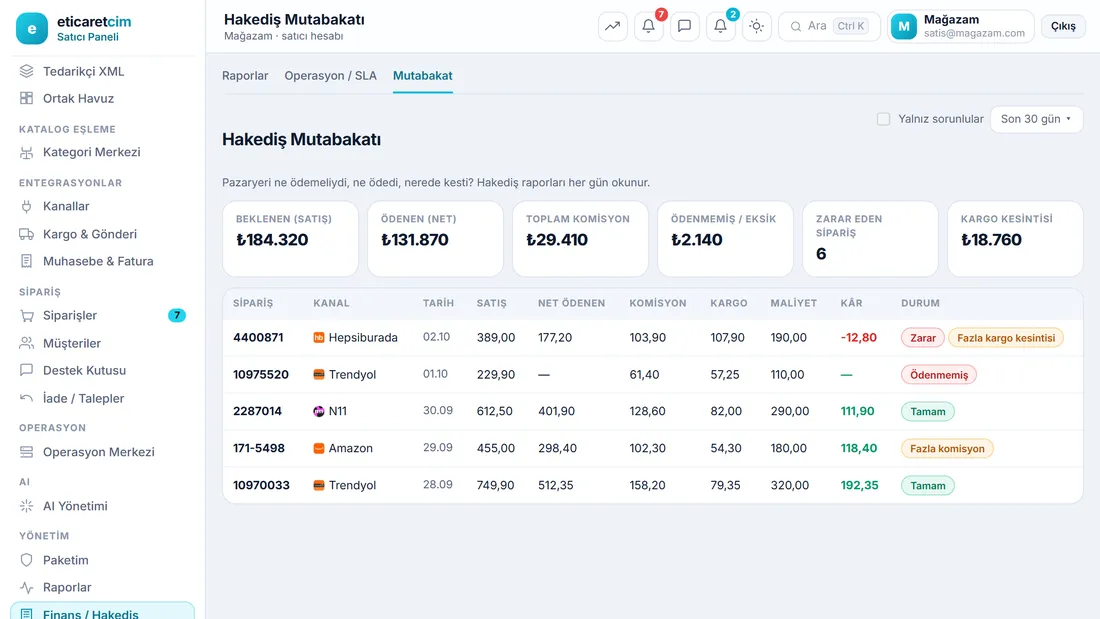Screen dimensions: 1100x619
Task: Go to Ortak Havuz in sidebar
Action: click(102, 98)
